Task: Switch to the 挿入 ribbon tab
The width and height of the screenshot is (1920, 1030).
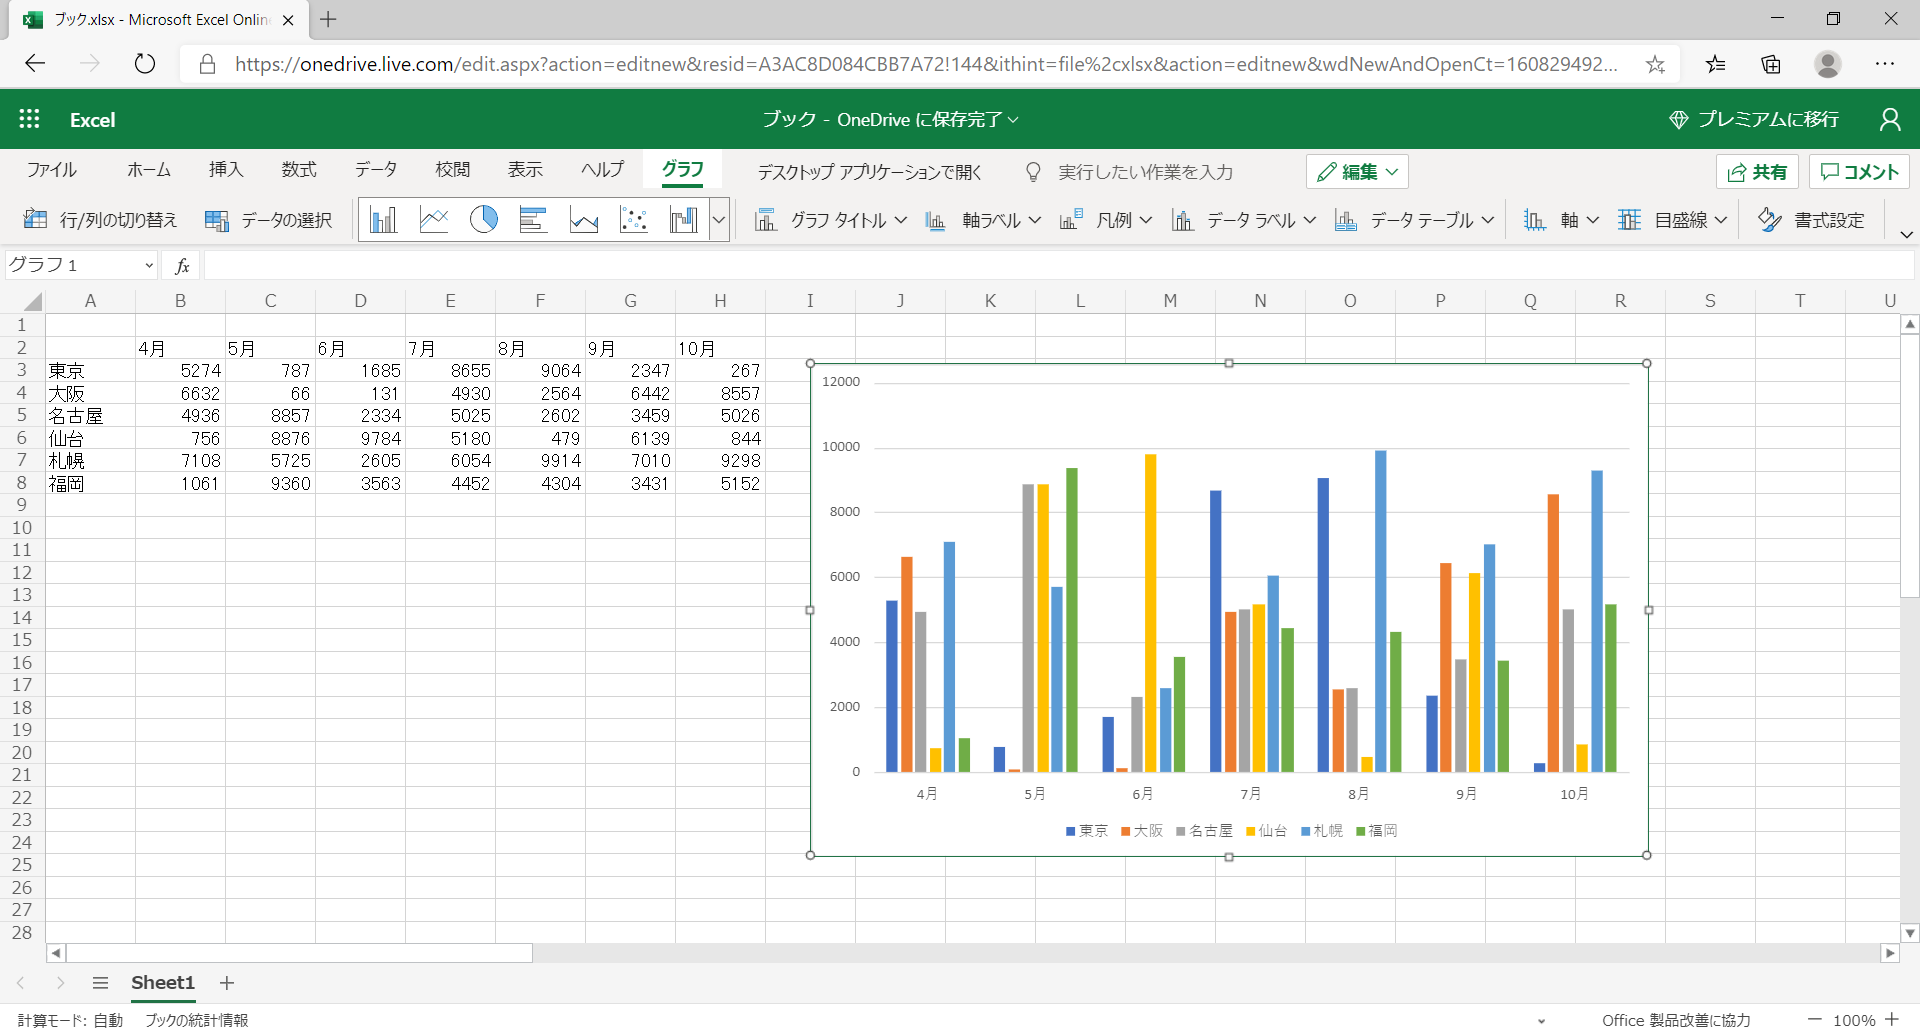Action: click(226, 170)
